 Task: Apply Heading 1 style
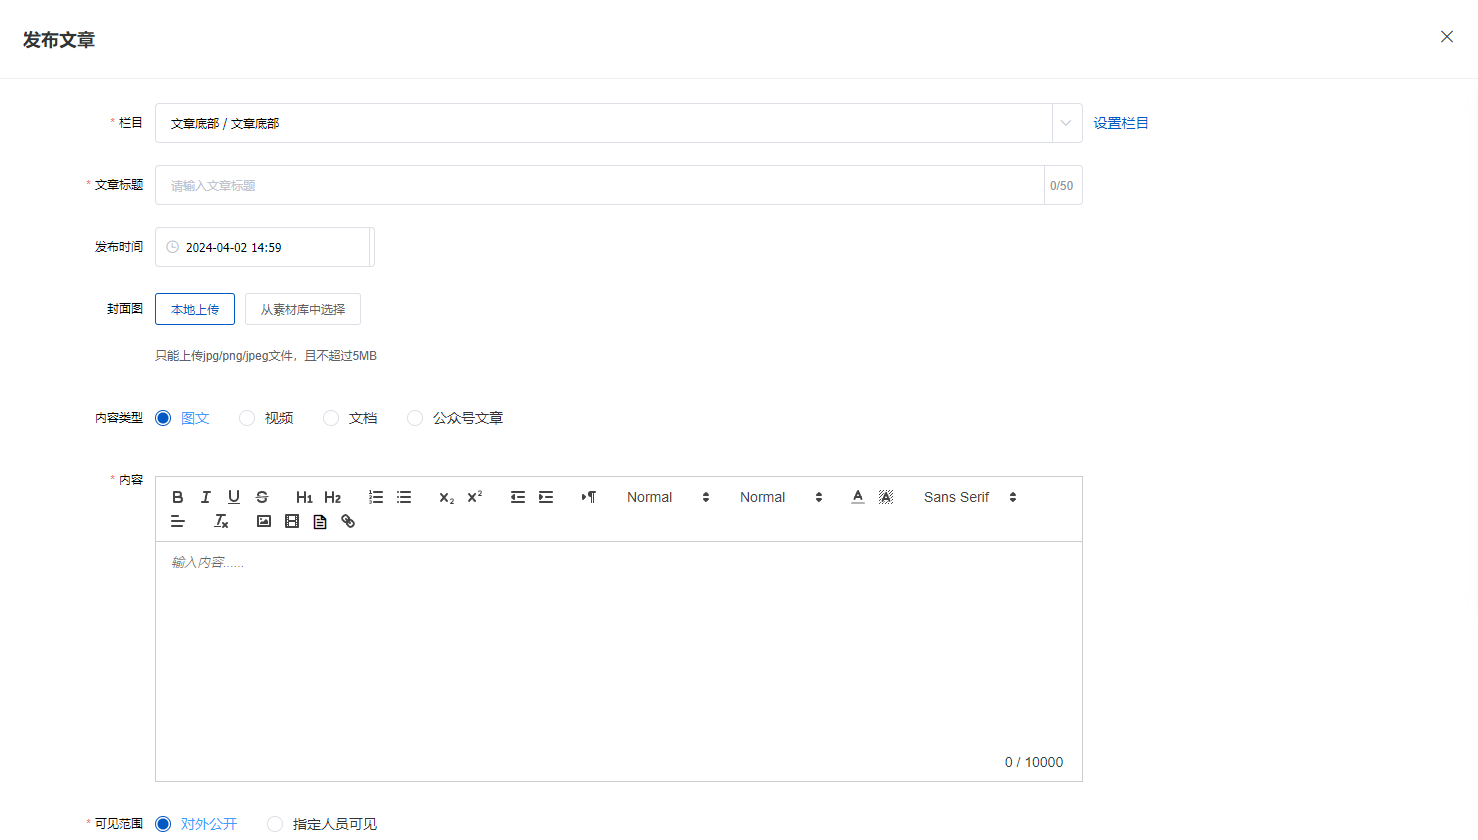point(304,497)
